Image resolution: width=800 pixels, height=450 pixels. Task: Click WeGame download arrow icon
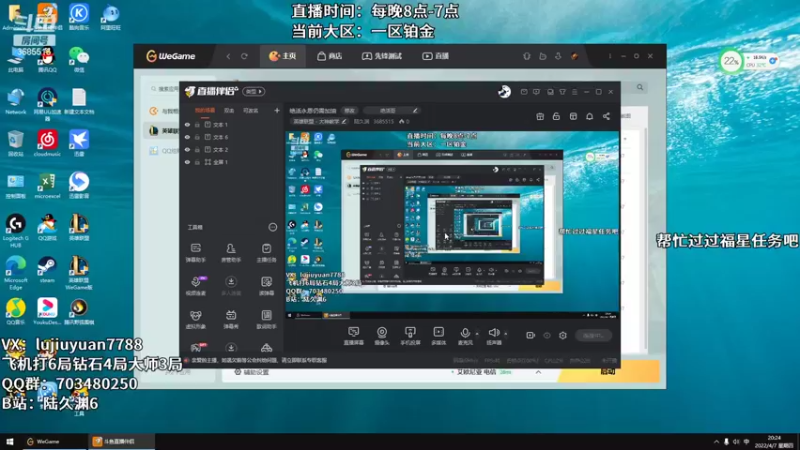coord(558,56)
